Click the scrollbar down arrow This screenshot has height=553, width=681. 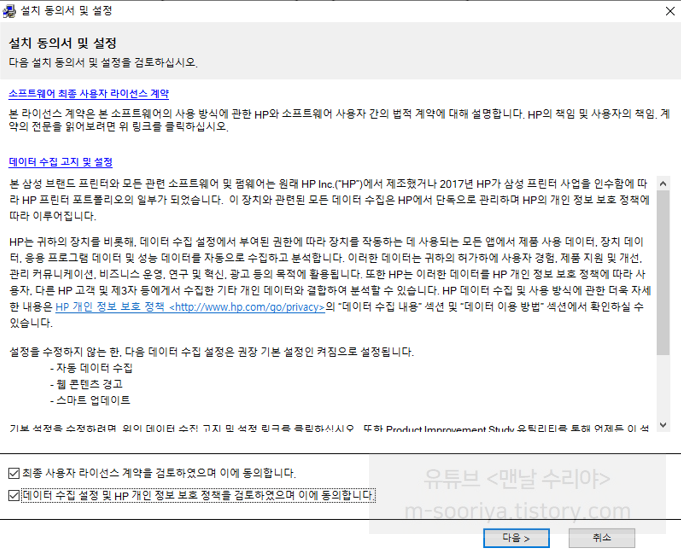(663, 424)
